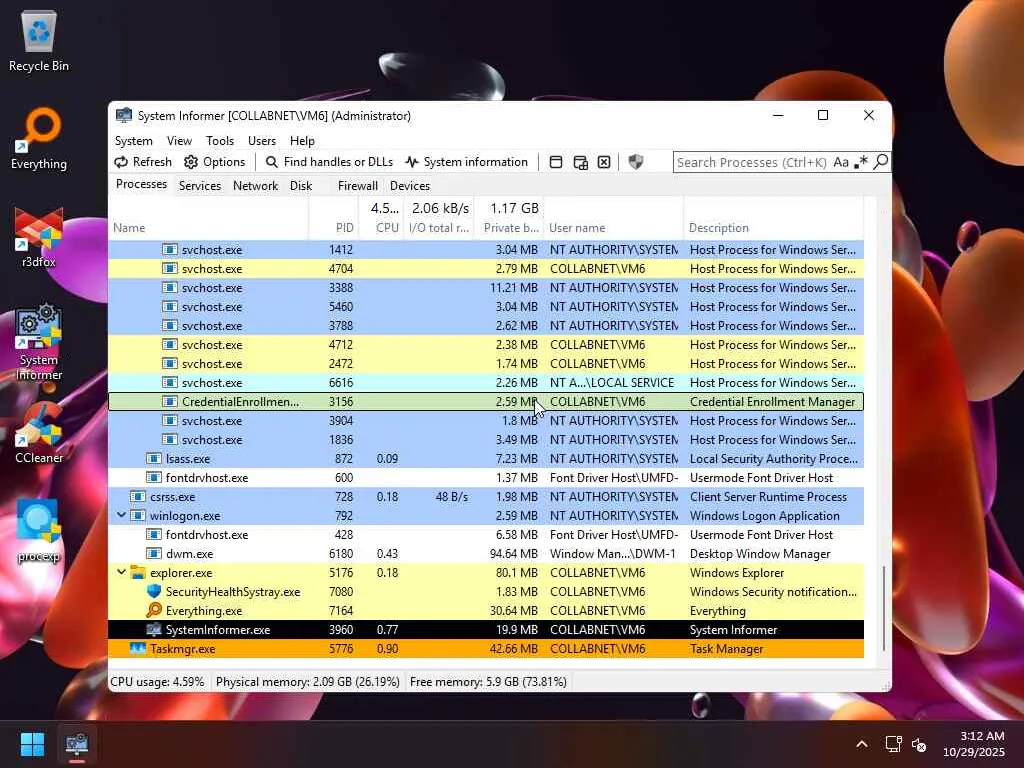Open the Recycle Bin desktop icon
Viewport: 1024px width, 768px height.
pyautogui.click(x=39, y=42)
